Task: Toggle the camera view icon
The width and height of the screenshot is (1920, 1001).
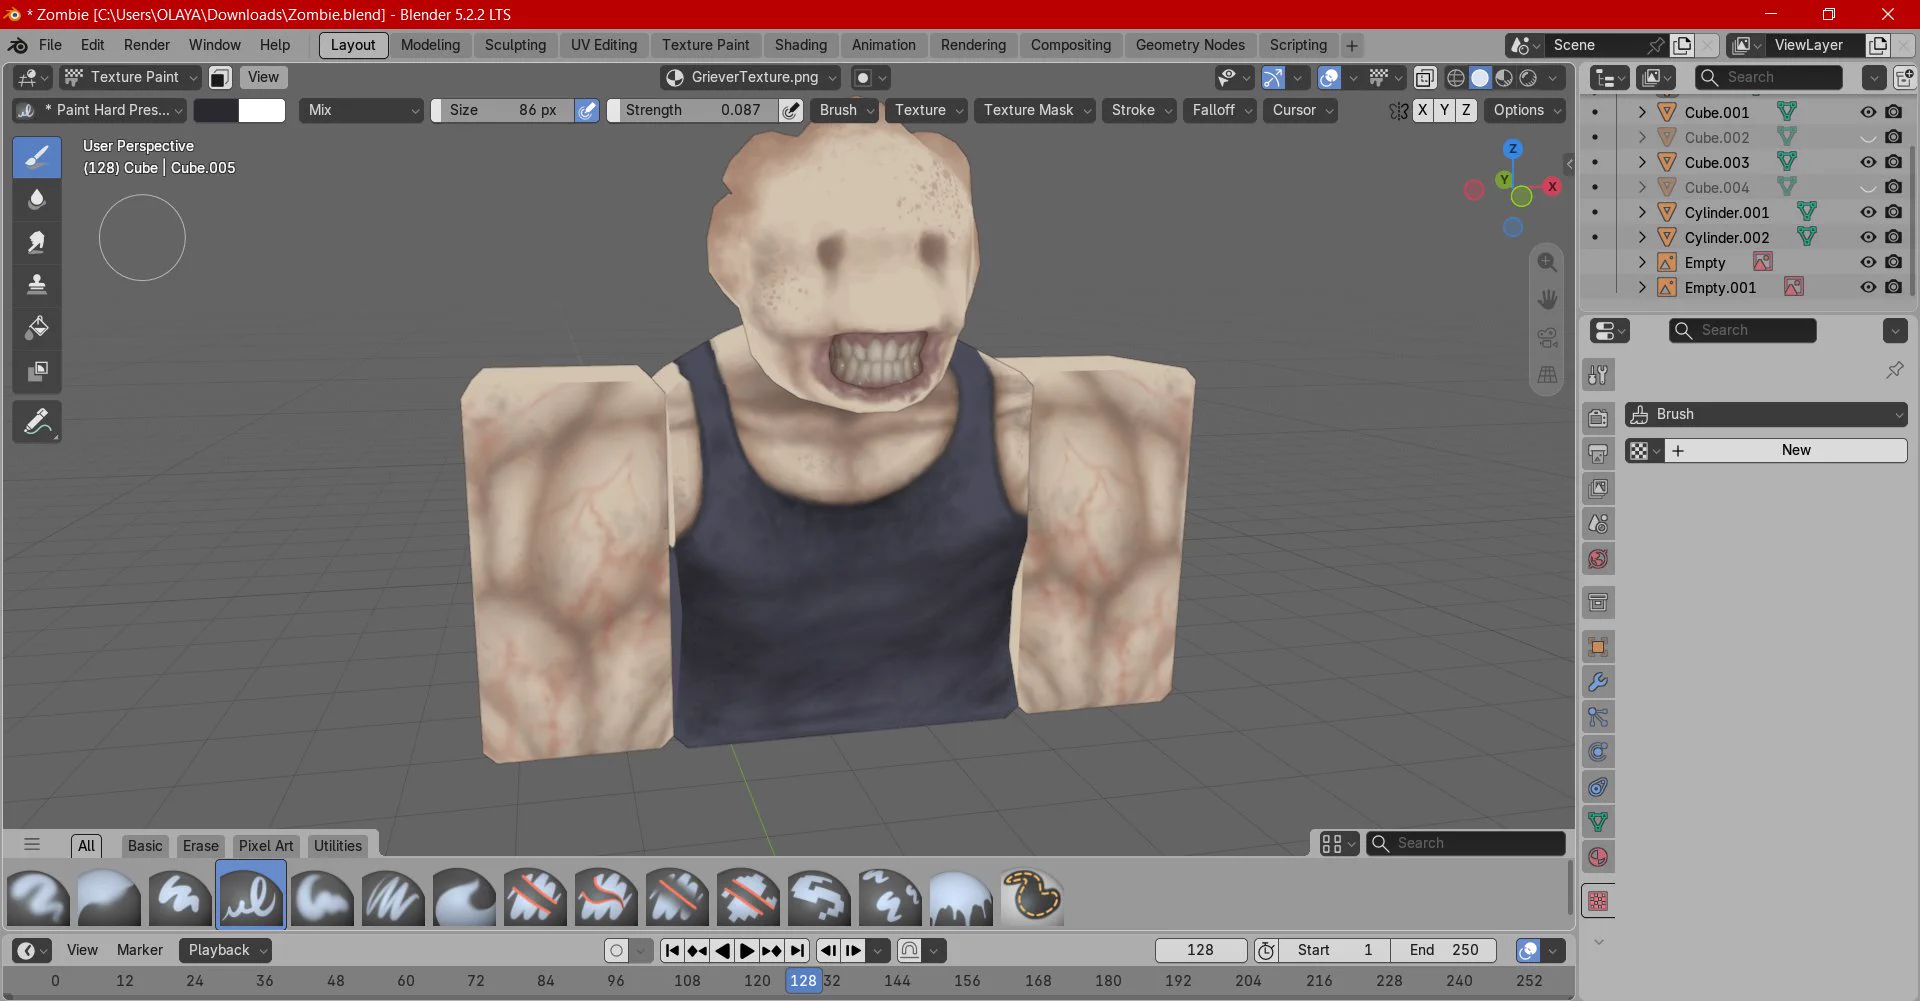Action: [1547, 337]
